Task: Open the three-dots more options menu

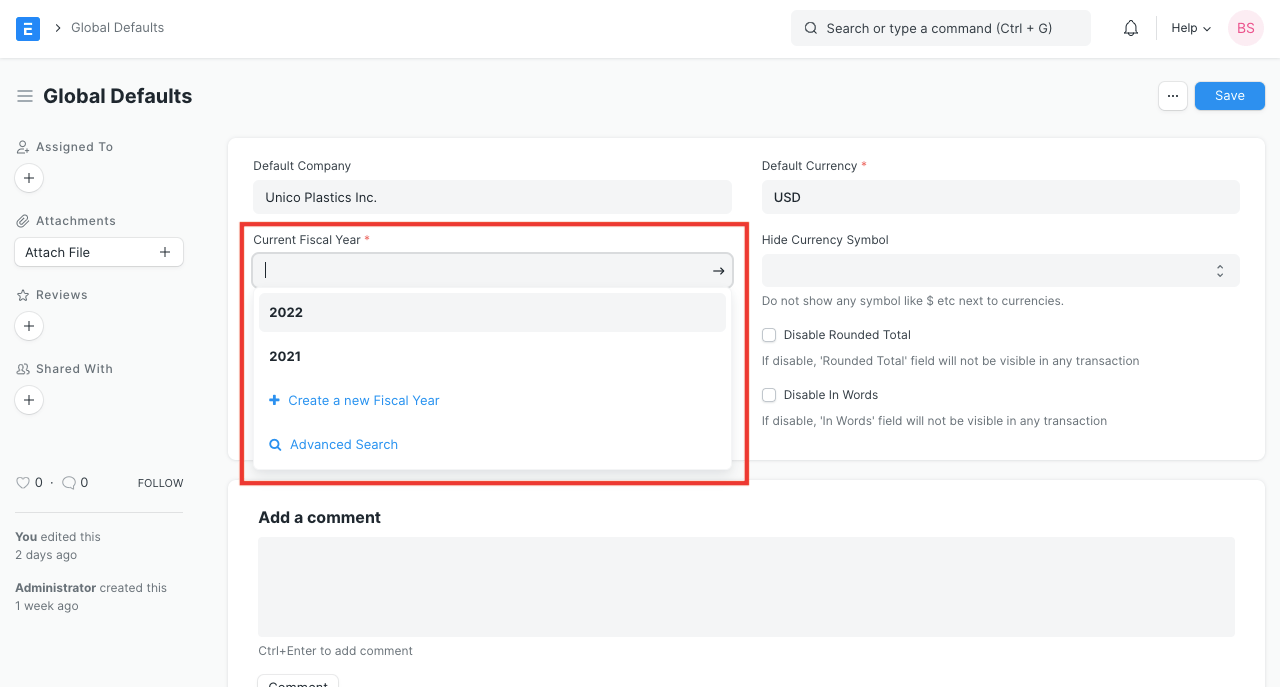Action: (1173, 96)
